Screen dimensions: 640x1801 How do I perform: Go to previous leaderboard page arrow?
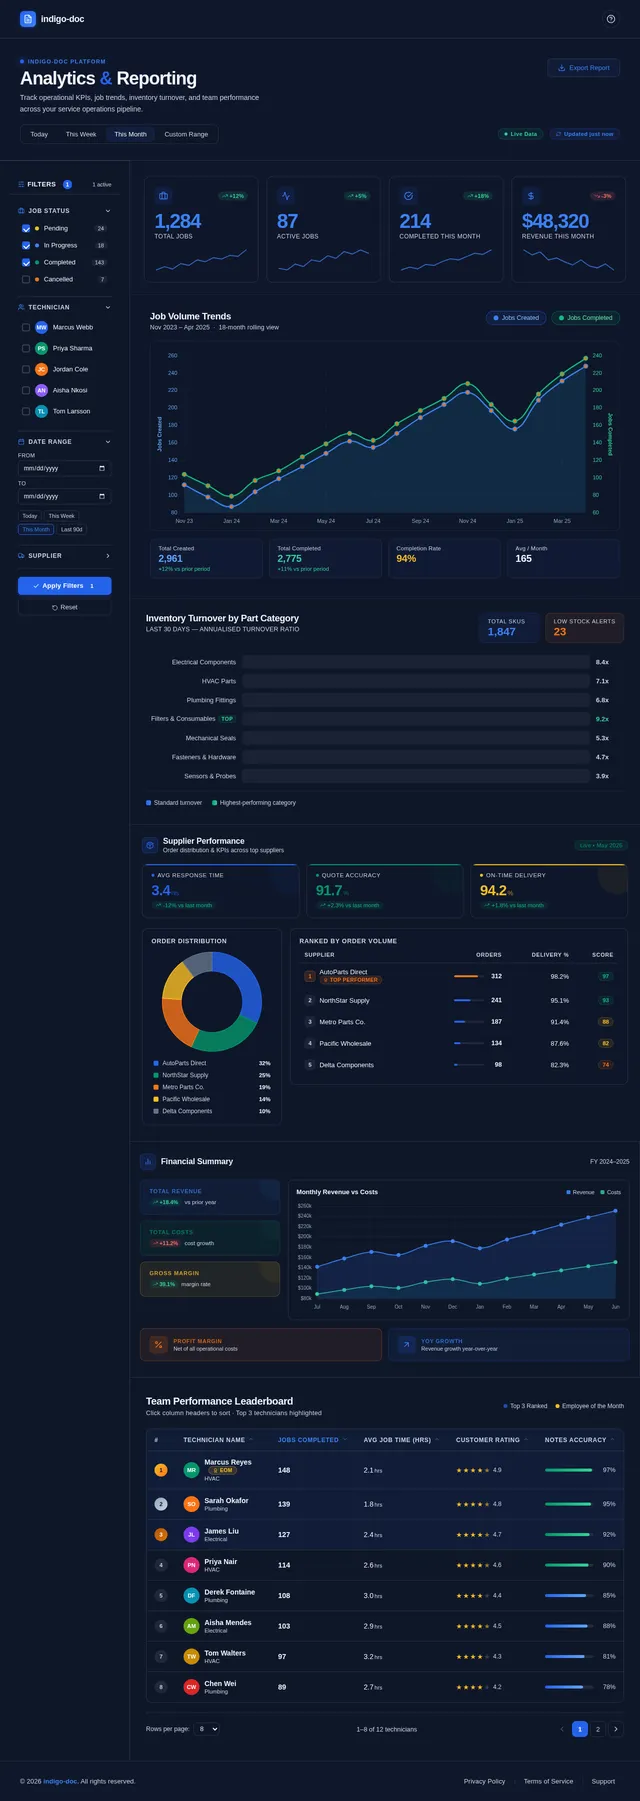[562, 1729]
